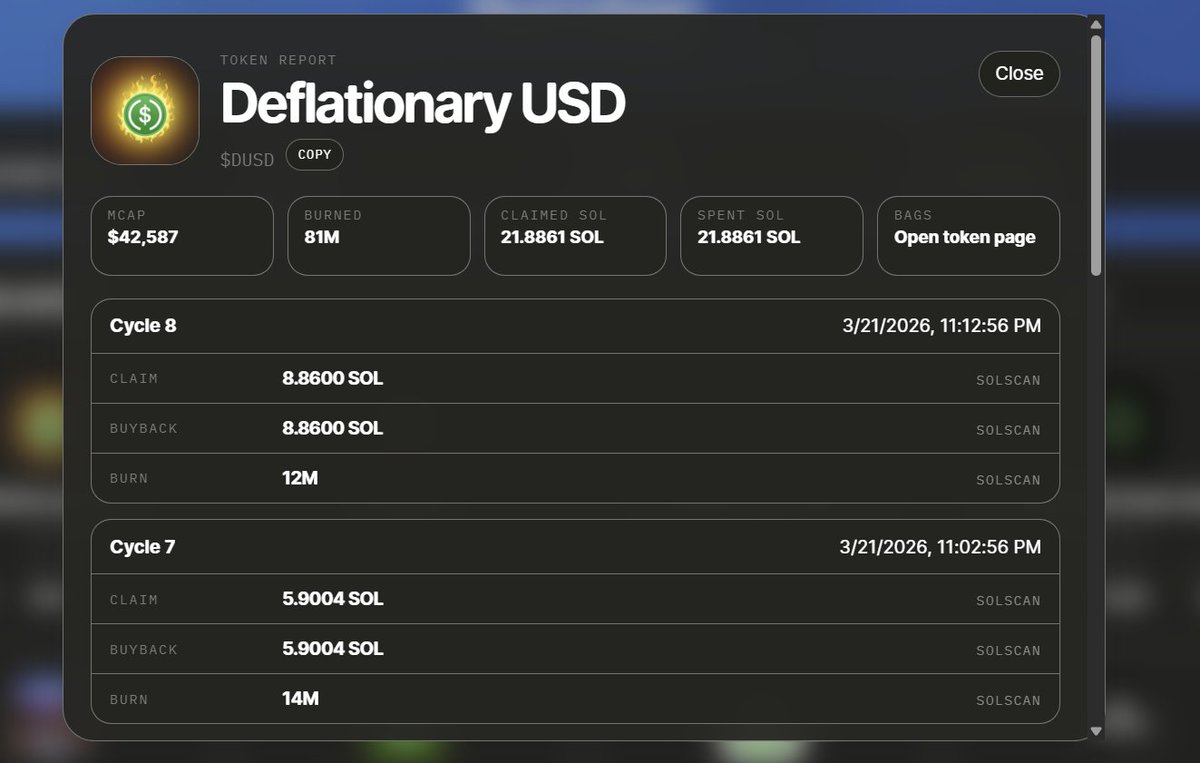Screen dimensions: 1200x763
Task: Click the BURN label in Cycle 8
Action: [129, 479]
